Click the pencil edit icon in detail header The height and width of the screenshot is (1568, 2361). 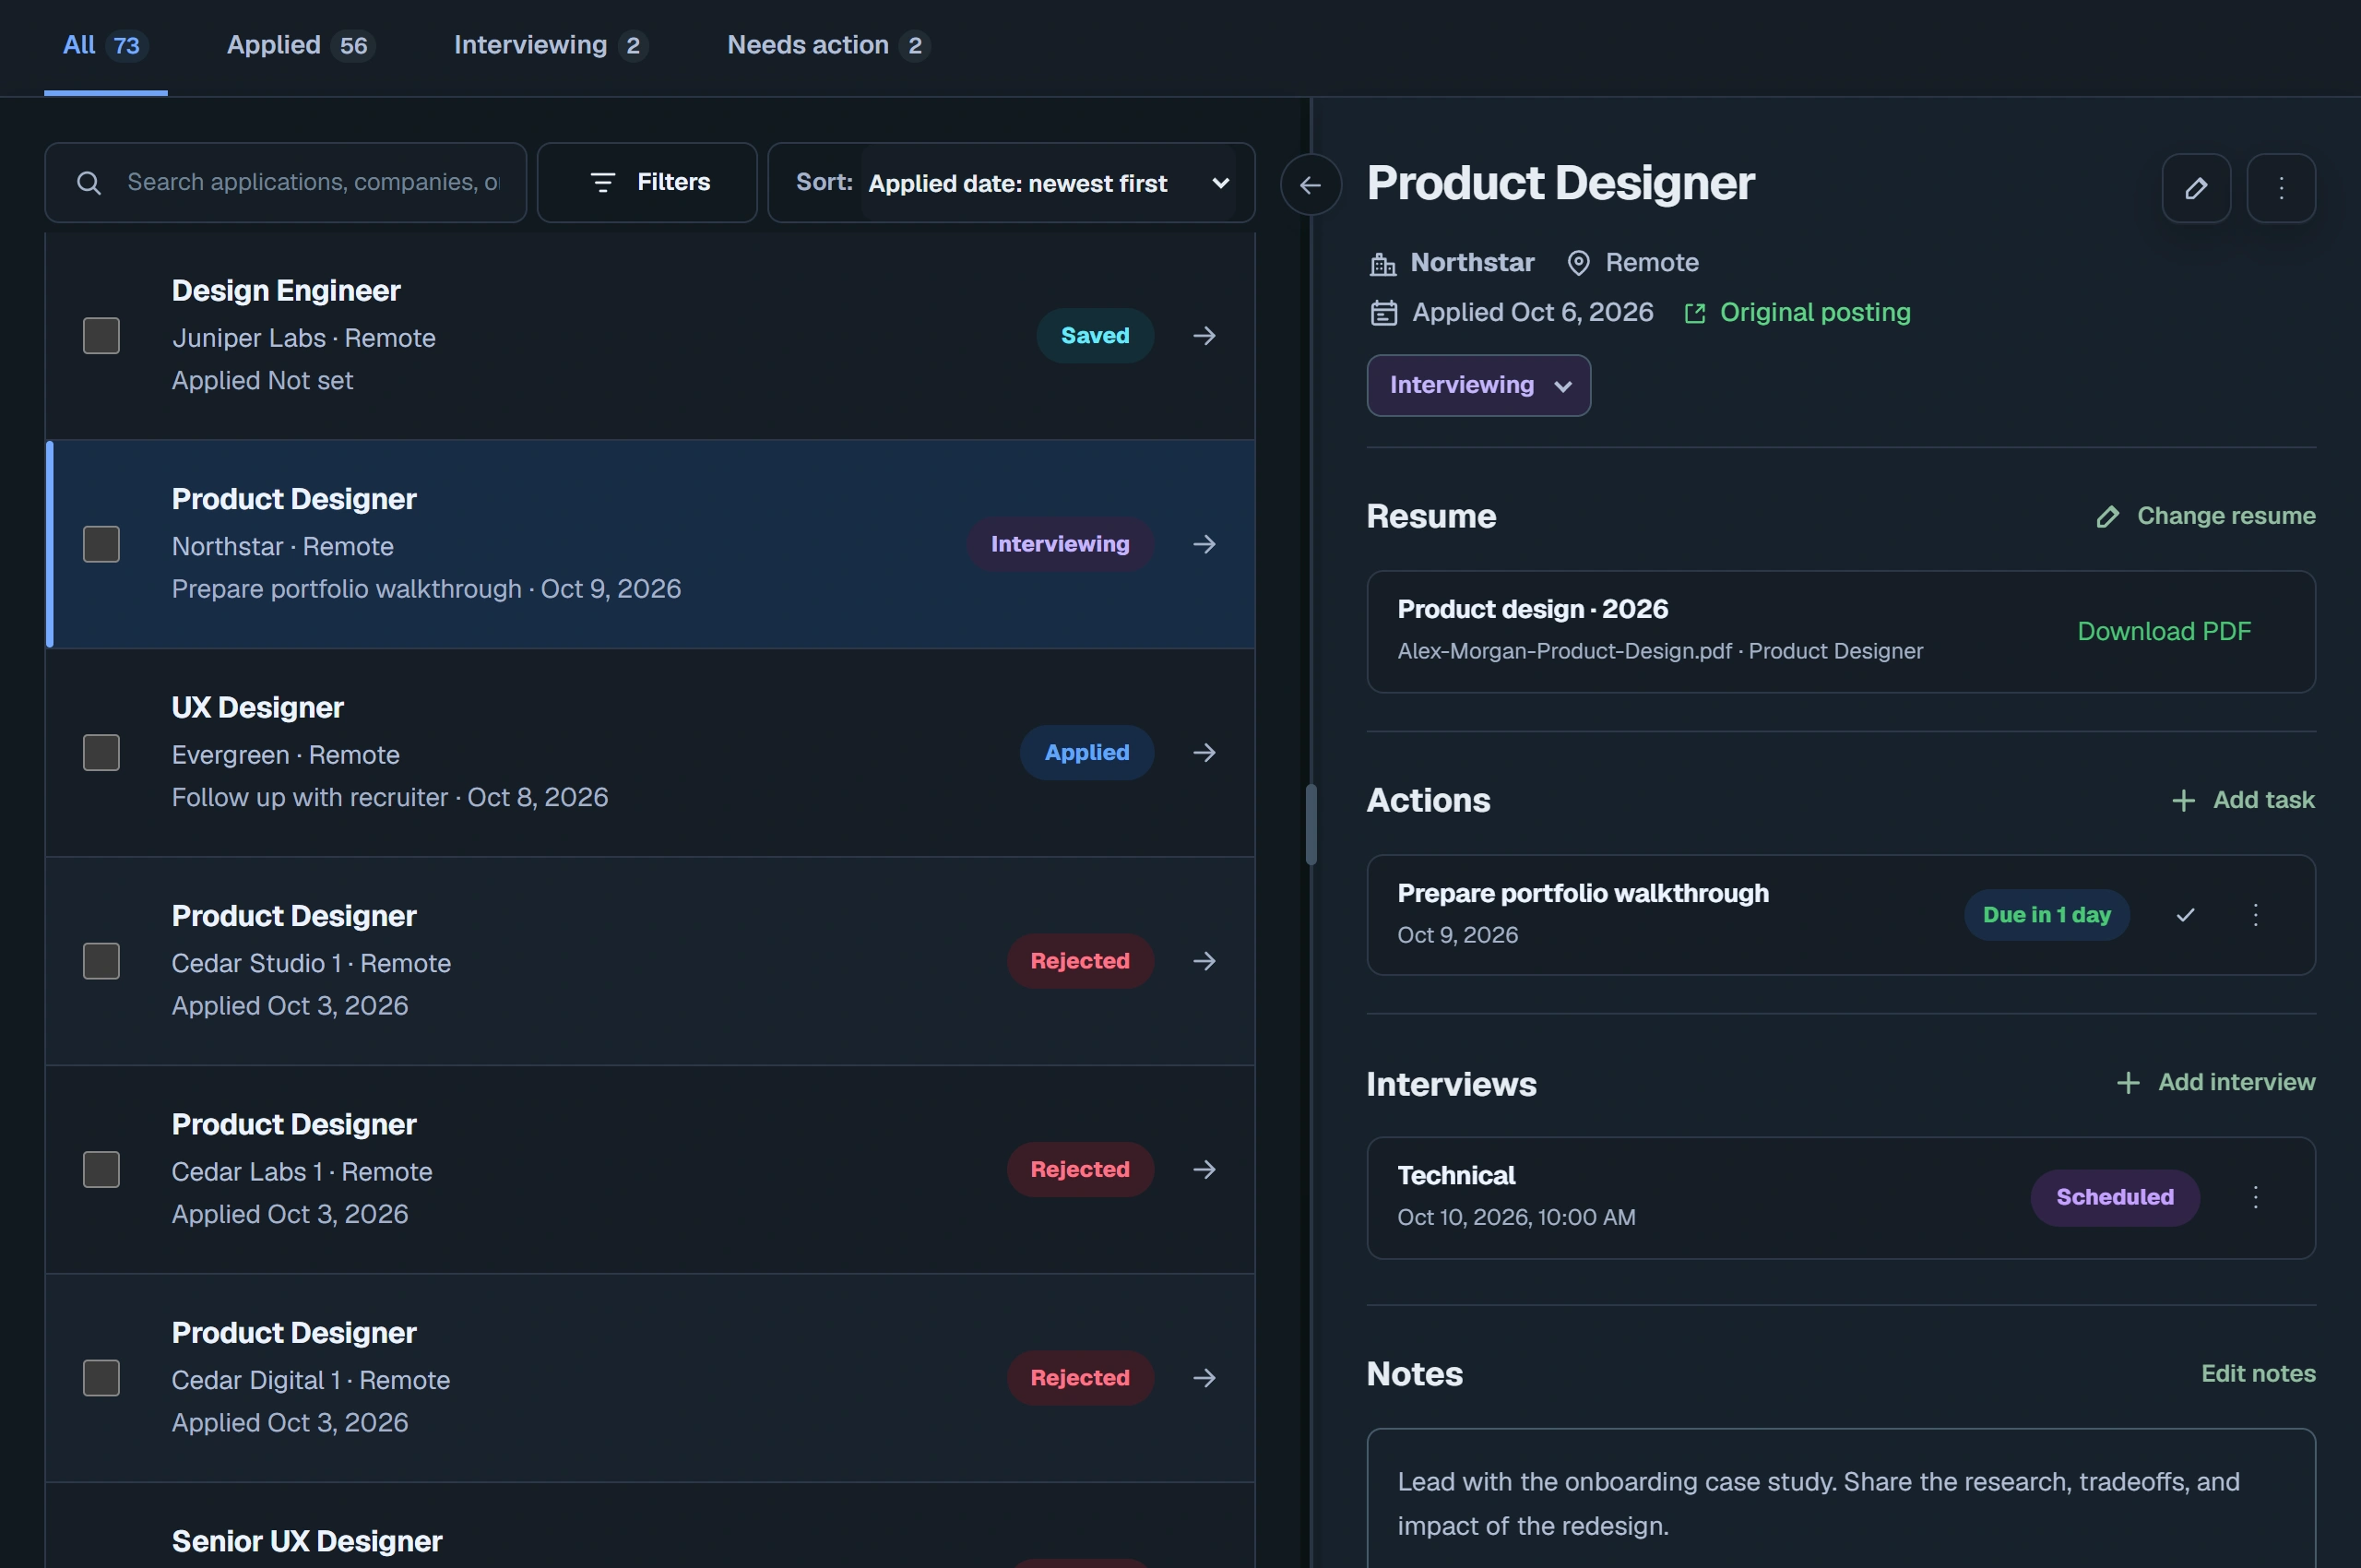click(2196, 187)
